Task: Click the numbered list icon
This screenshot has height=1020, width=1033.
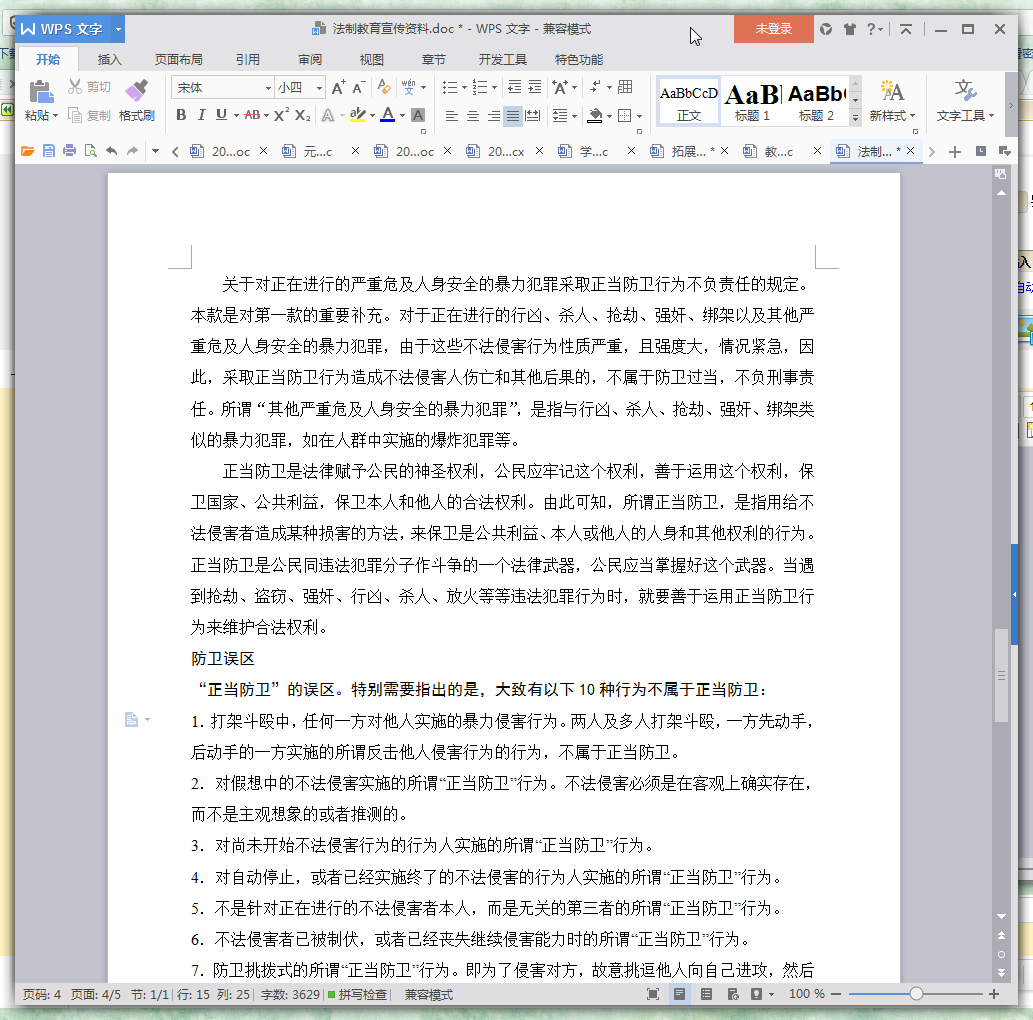Action: pos(480,88)
